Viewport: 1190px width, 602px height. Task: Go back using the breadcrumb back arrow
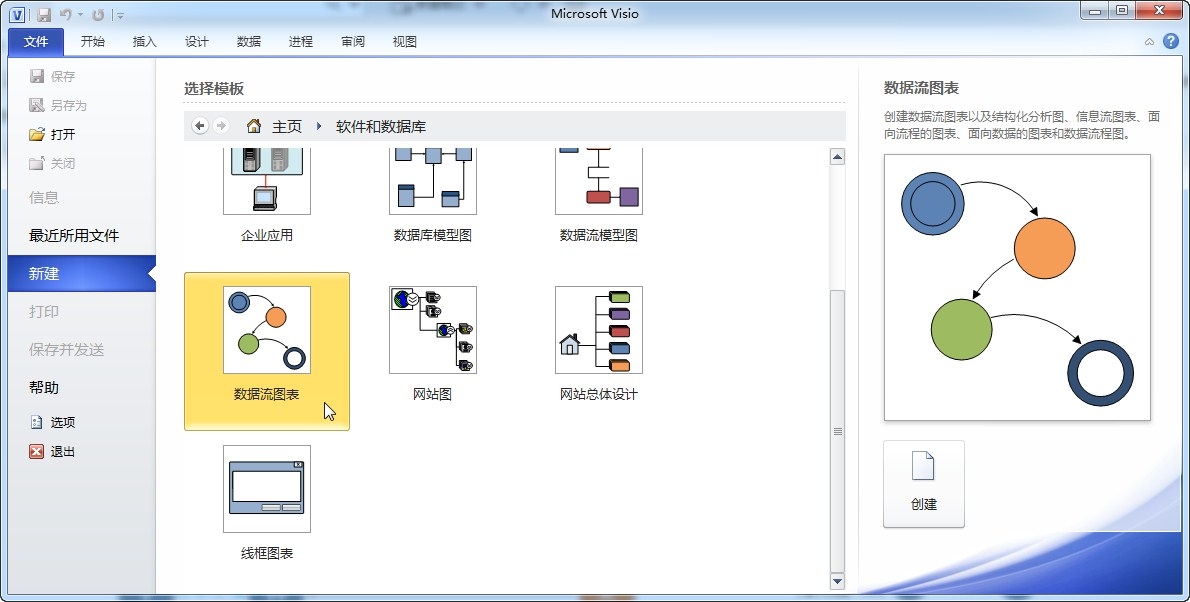point(200,126)
